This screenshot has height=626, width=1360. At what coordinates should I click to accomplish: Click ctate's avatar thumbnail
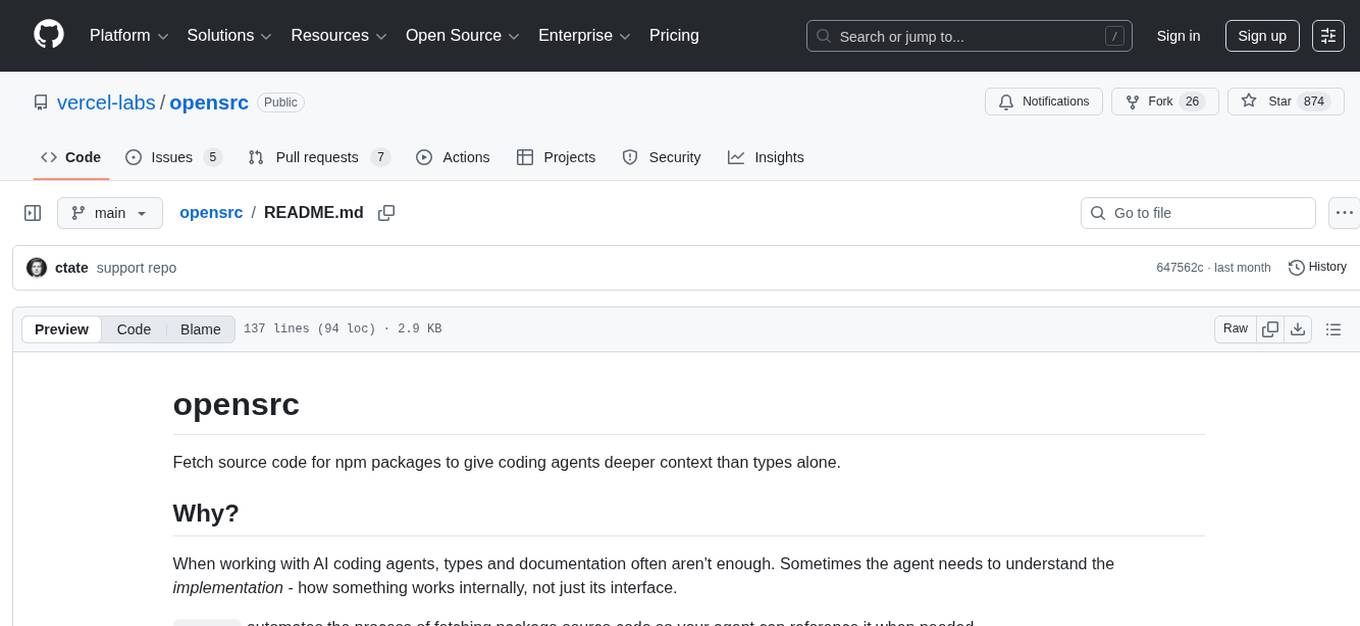(36, 267)
